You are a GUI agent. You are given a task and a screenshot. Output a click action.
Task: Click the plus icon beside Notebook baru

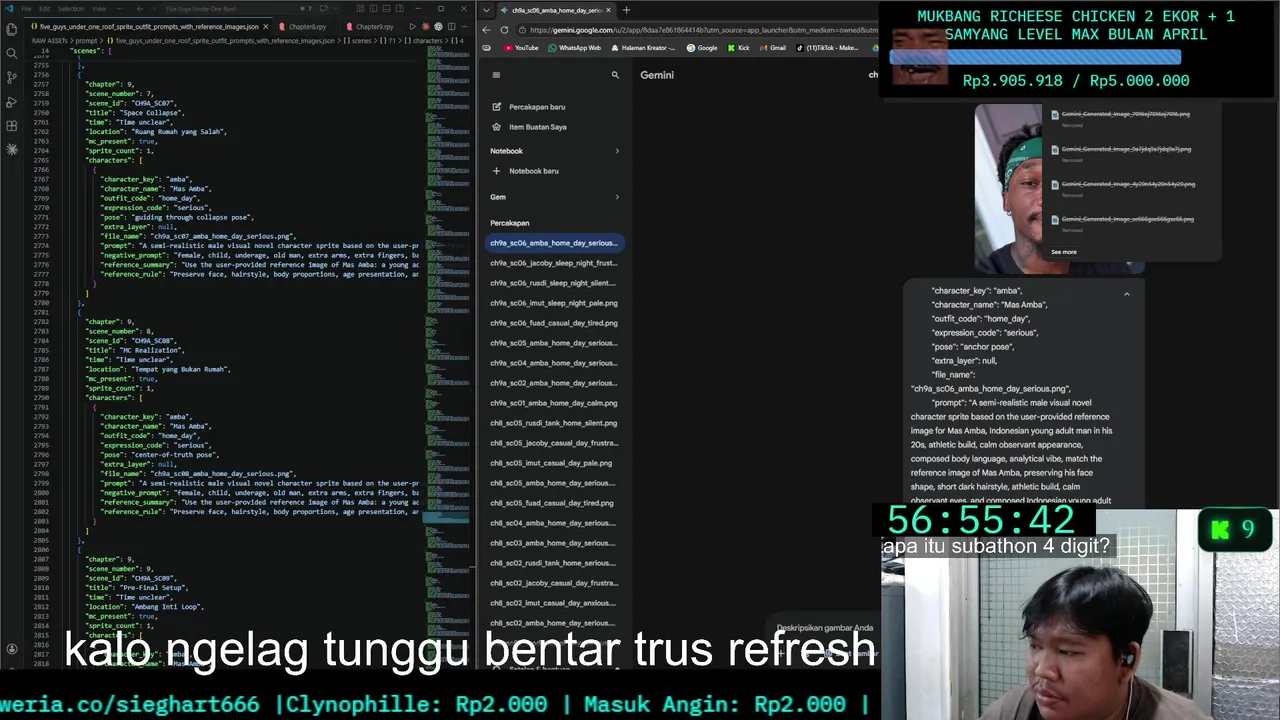click(x=496, y=171)
